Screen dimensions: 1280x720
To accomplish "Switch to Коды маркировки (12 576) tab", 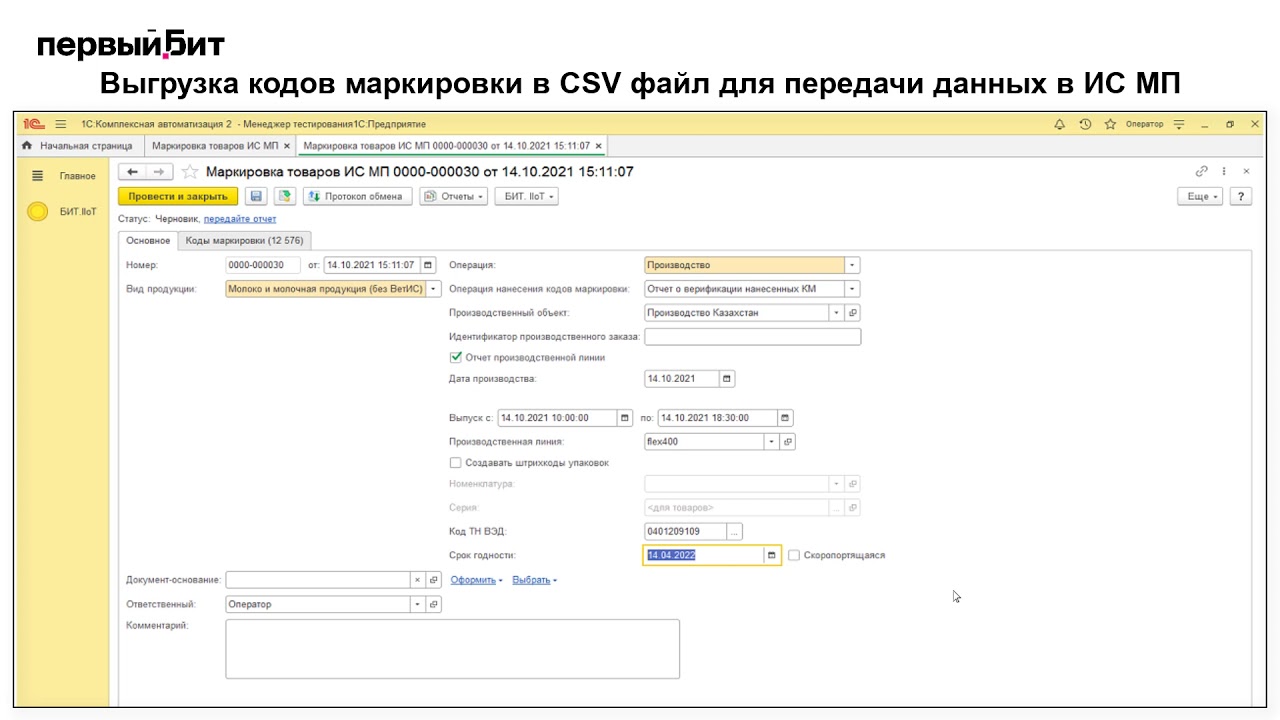I will tap(245, 240).
